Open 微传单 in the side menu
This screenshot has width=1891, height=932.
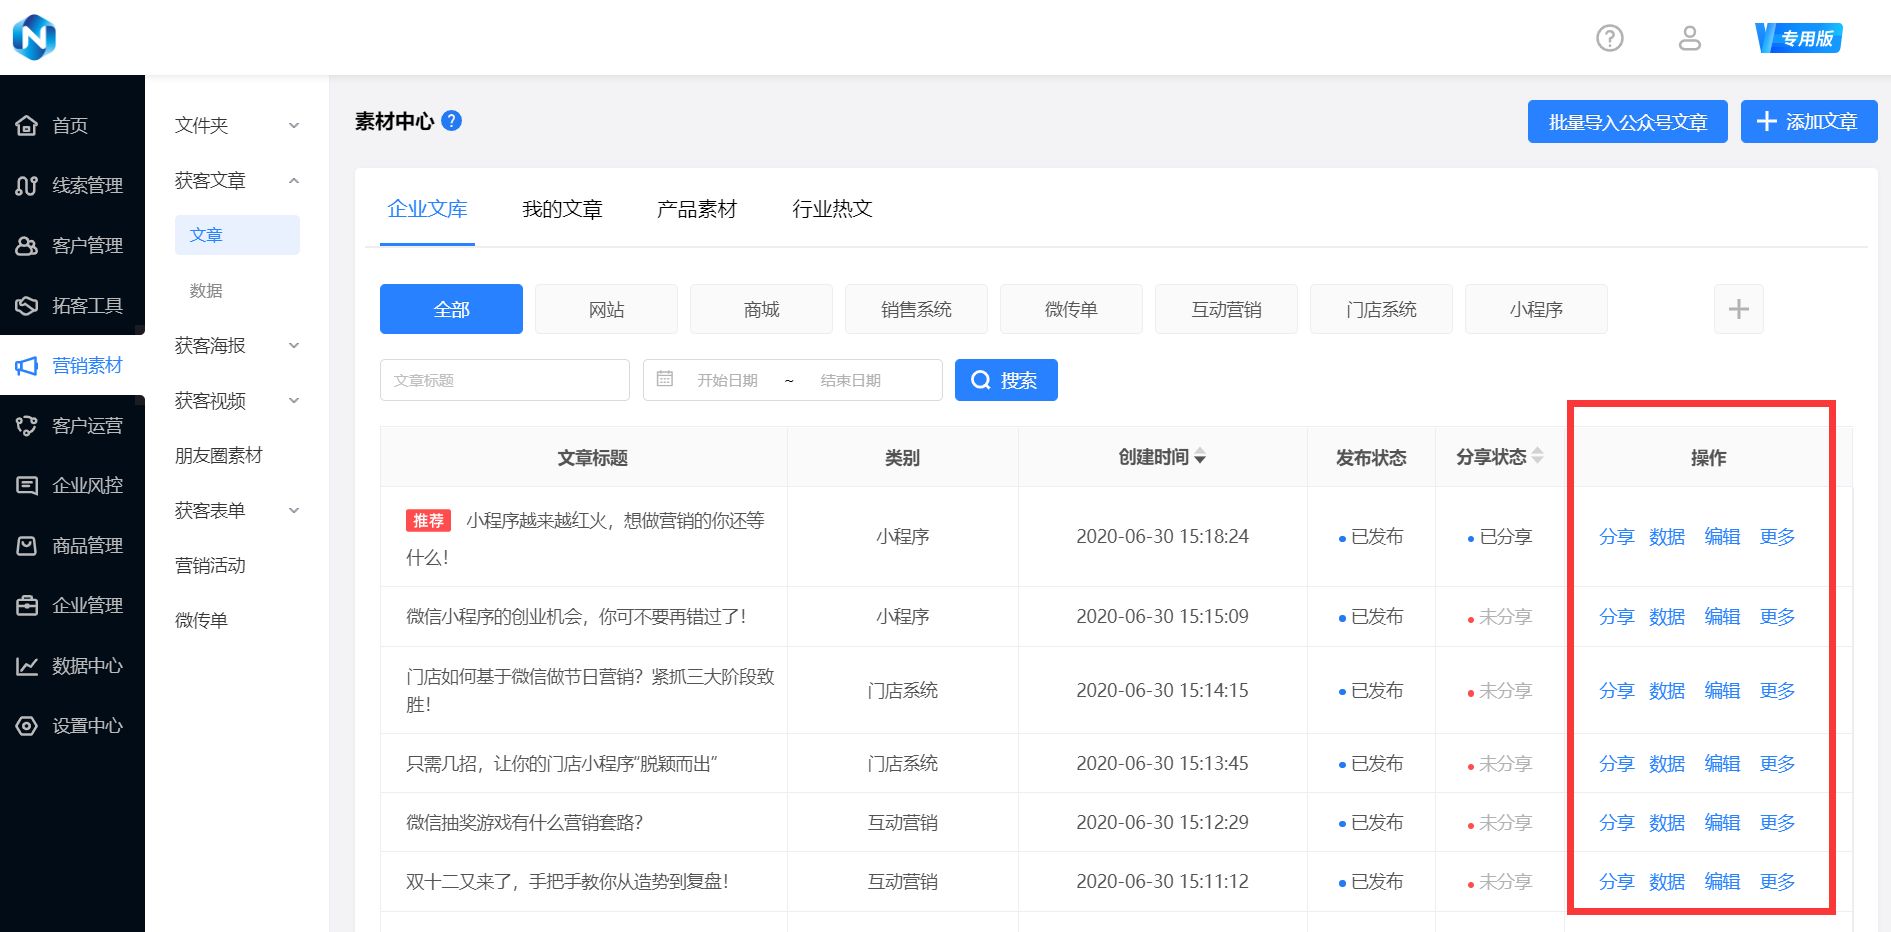(201, 620)
